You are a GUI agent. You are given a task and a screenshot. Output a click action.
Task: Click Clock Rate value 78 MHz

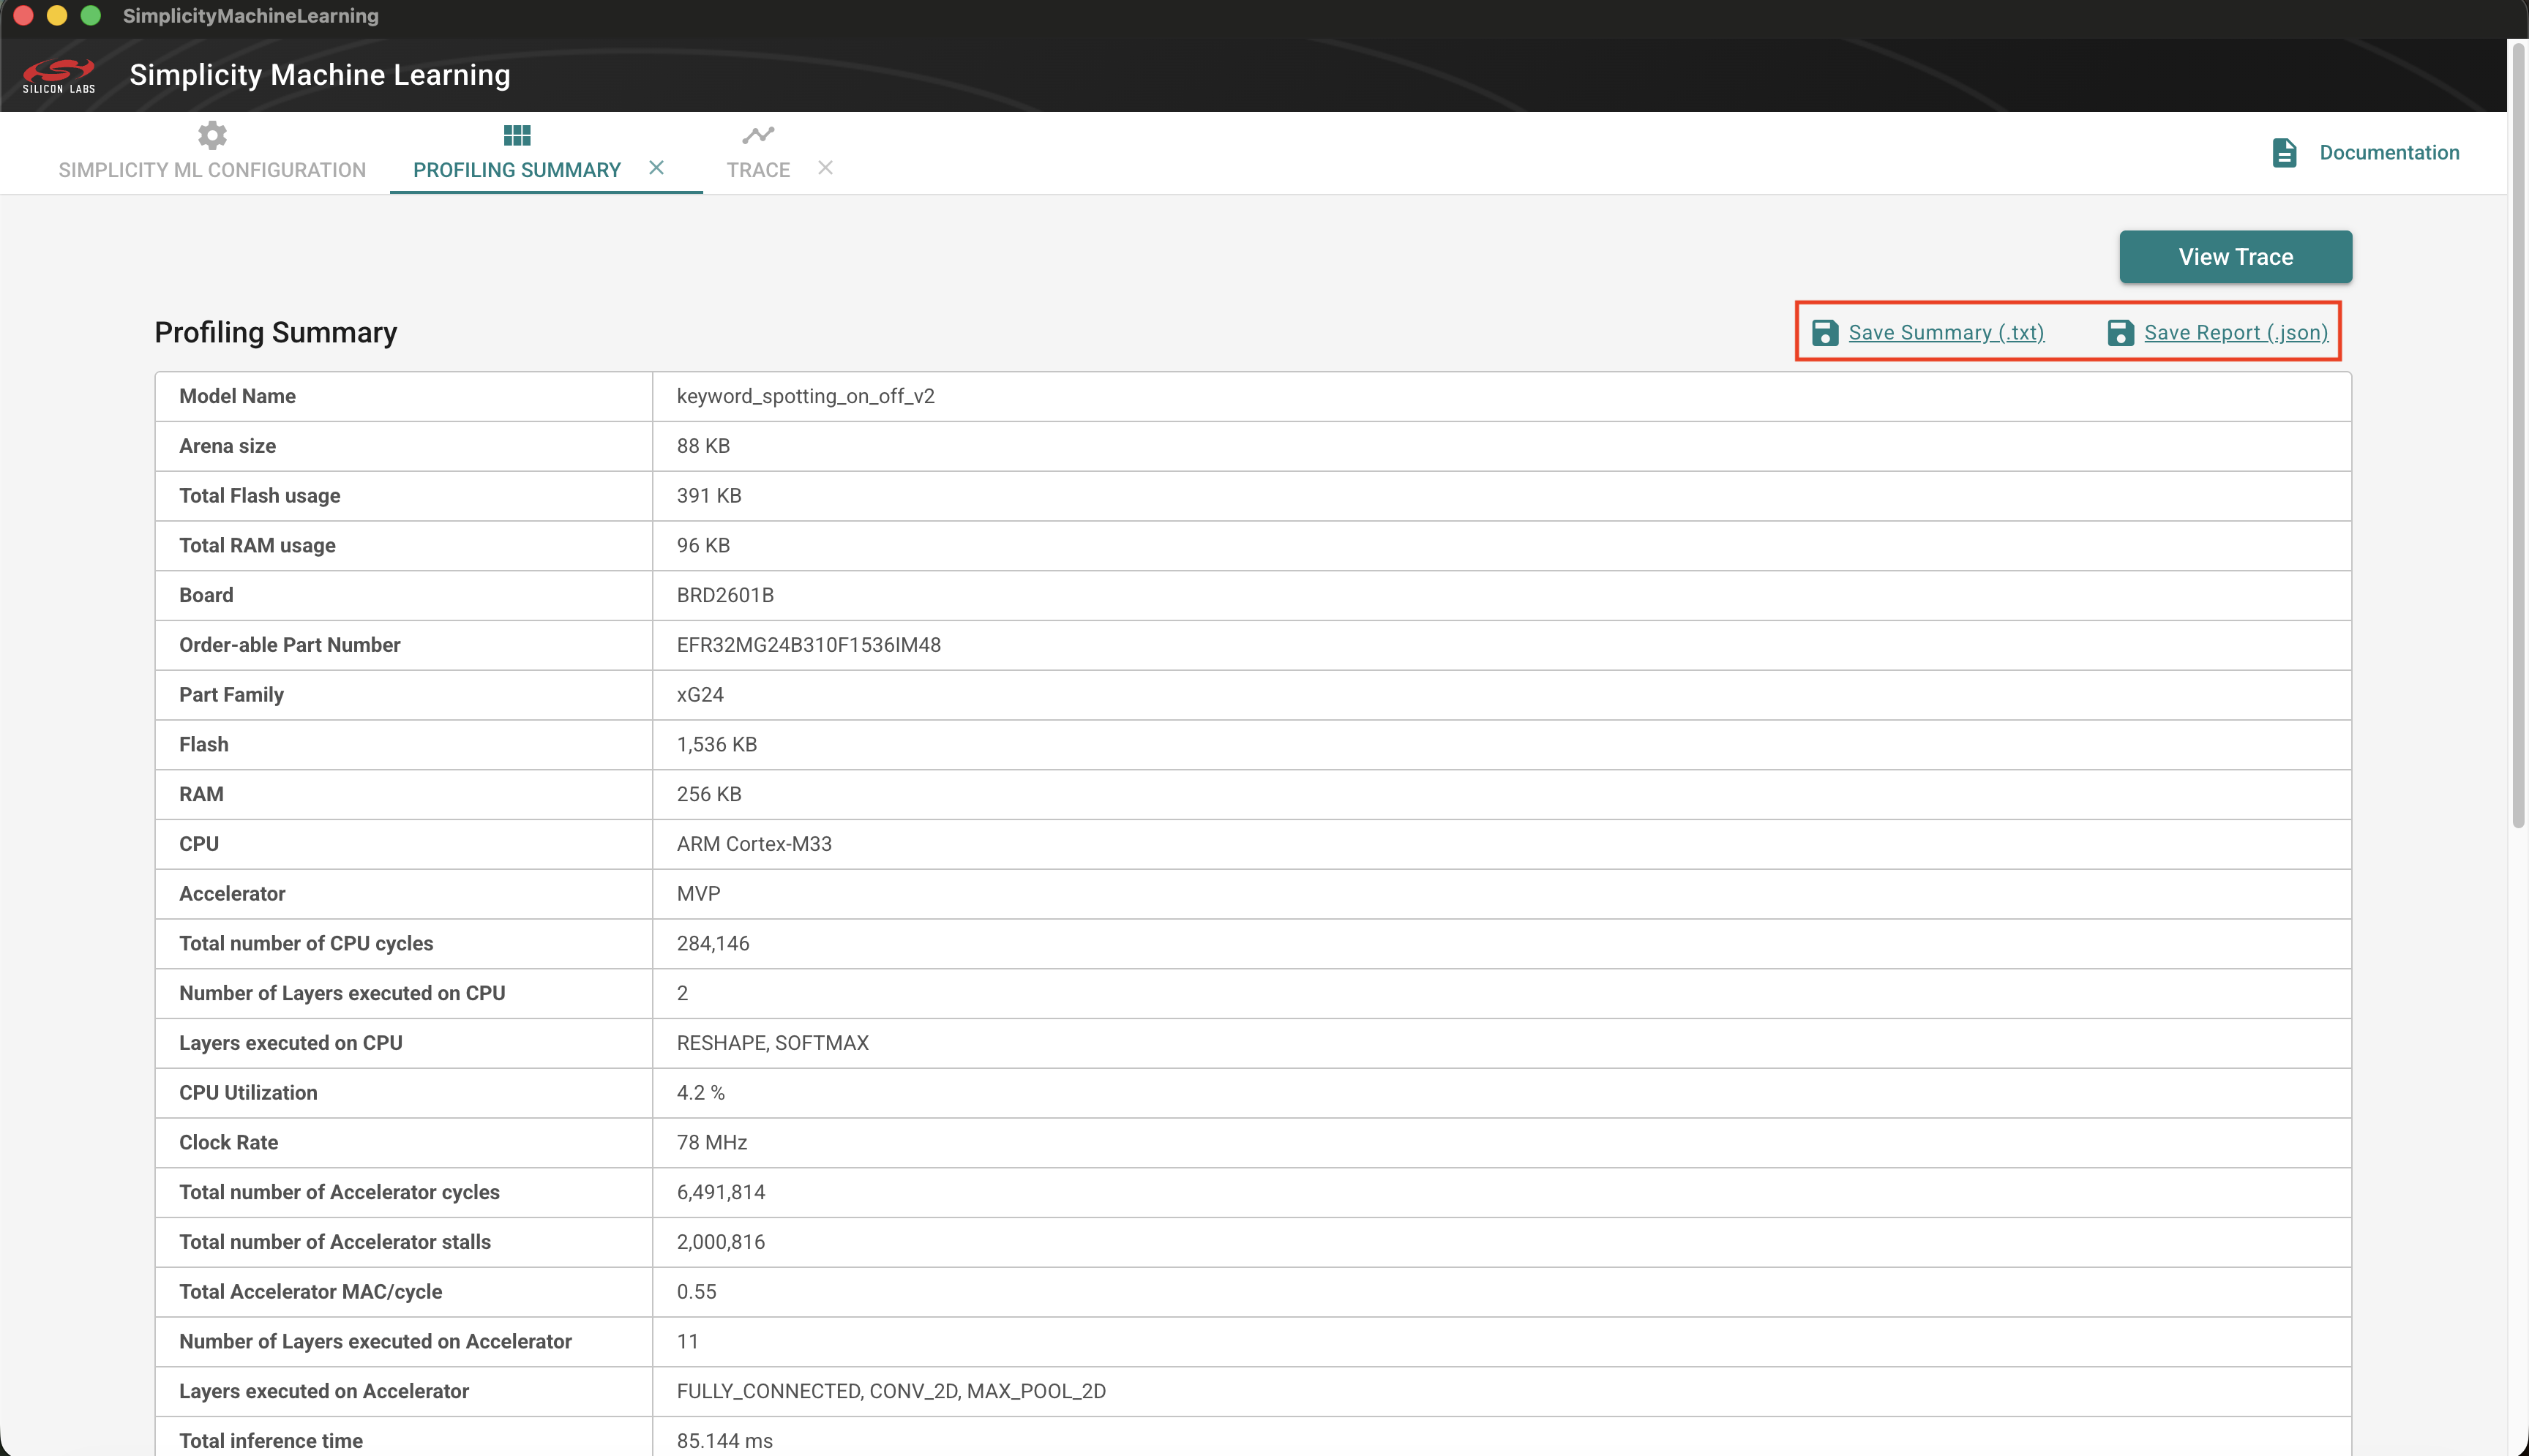click(712, 1143)
